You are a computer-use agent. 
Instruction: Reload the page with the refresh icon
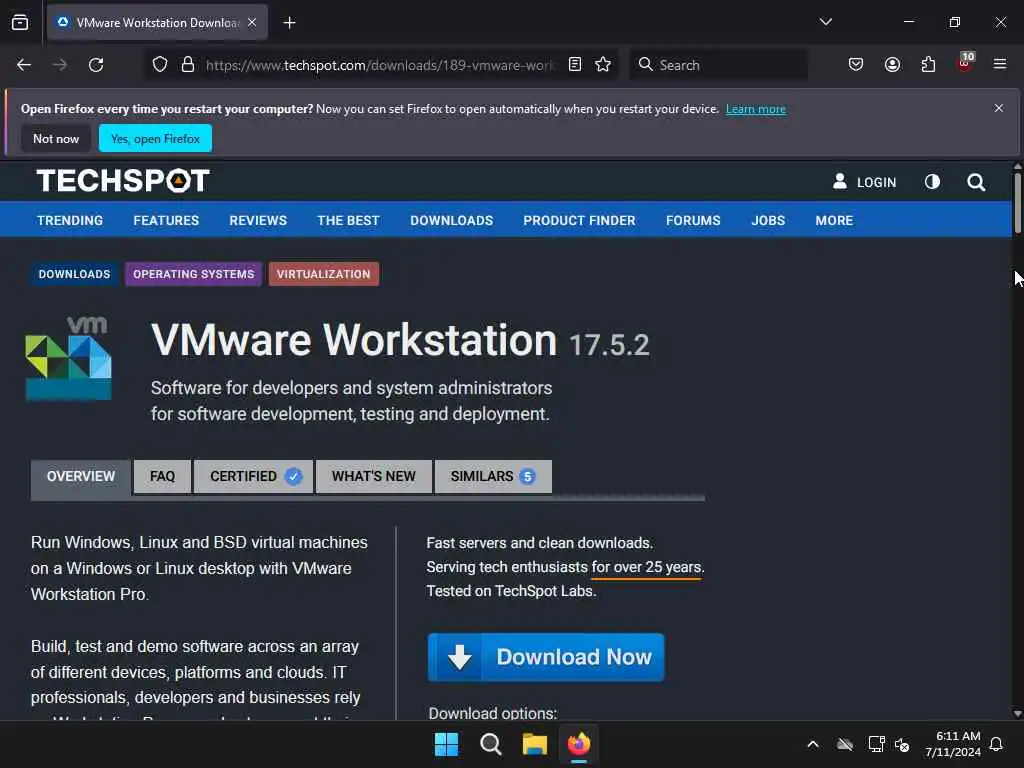point(96,65)
